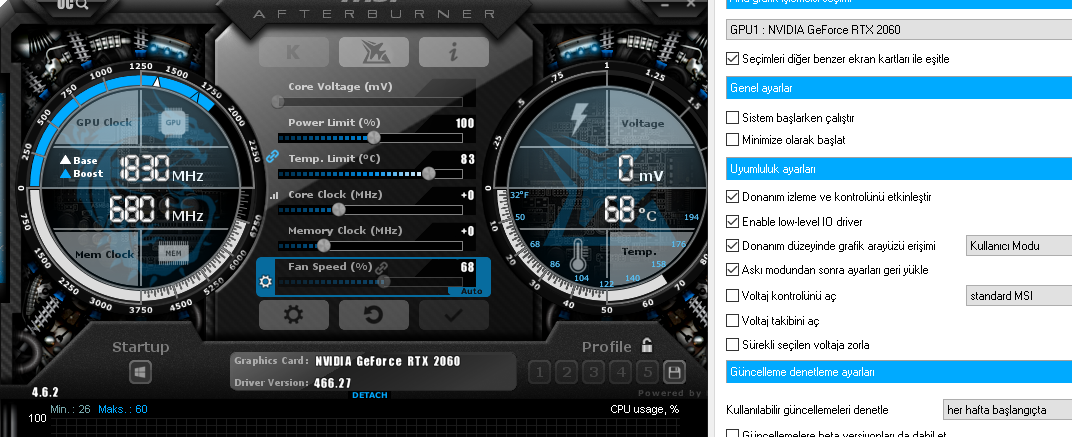Click the driver version 466.27 text
Image resolution: width=1072 pixels, height=437 pixels.
click(332, 383)
